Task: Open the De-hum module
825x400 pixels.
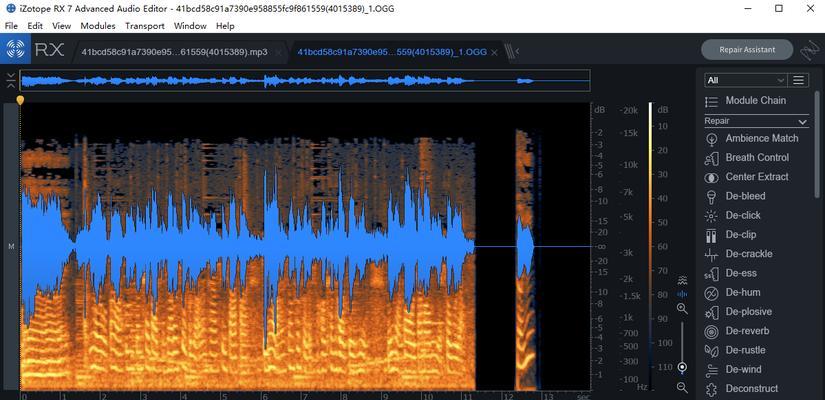Action: point(732,293)
